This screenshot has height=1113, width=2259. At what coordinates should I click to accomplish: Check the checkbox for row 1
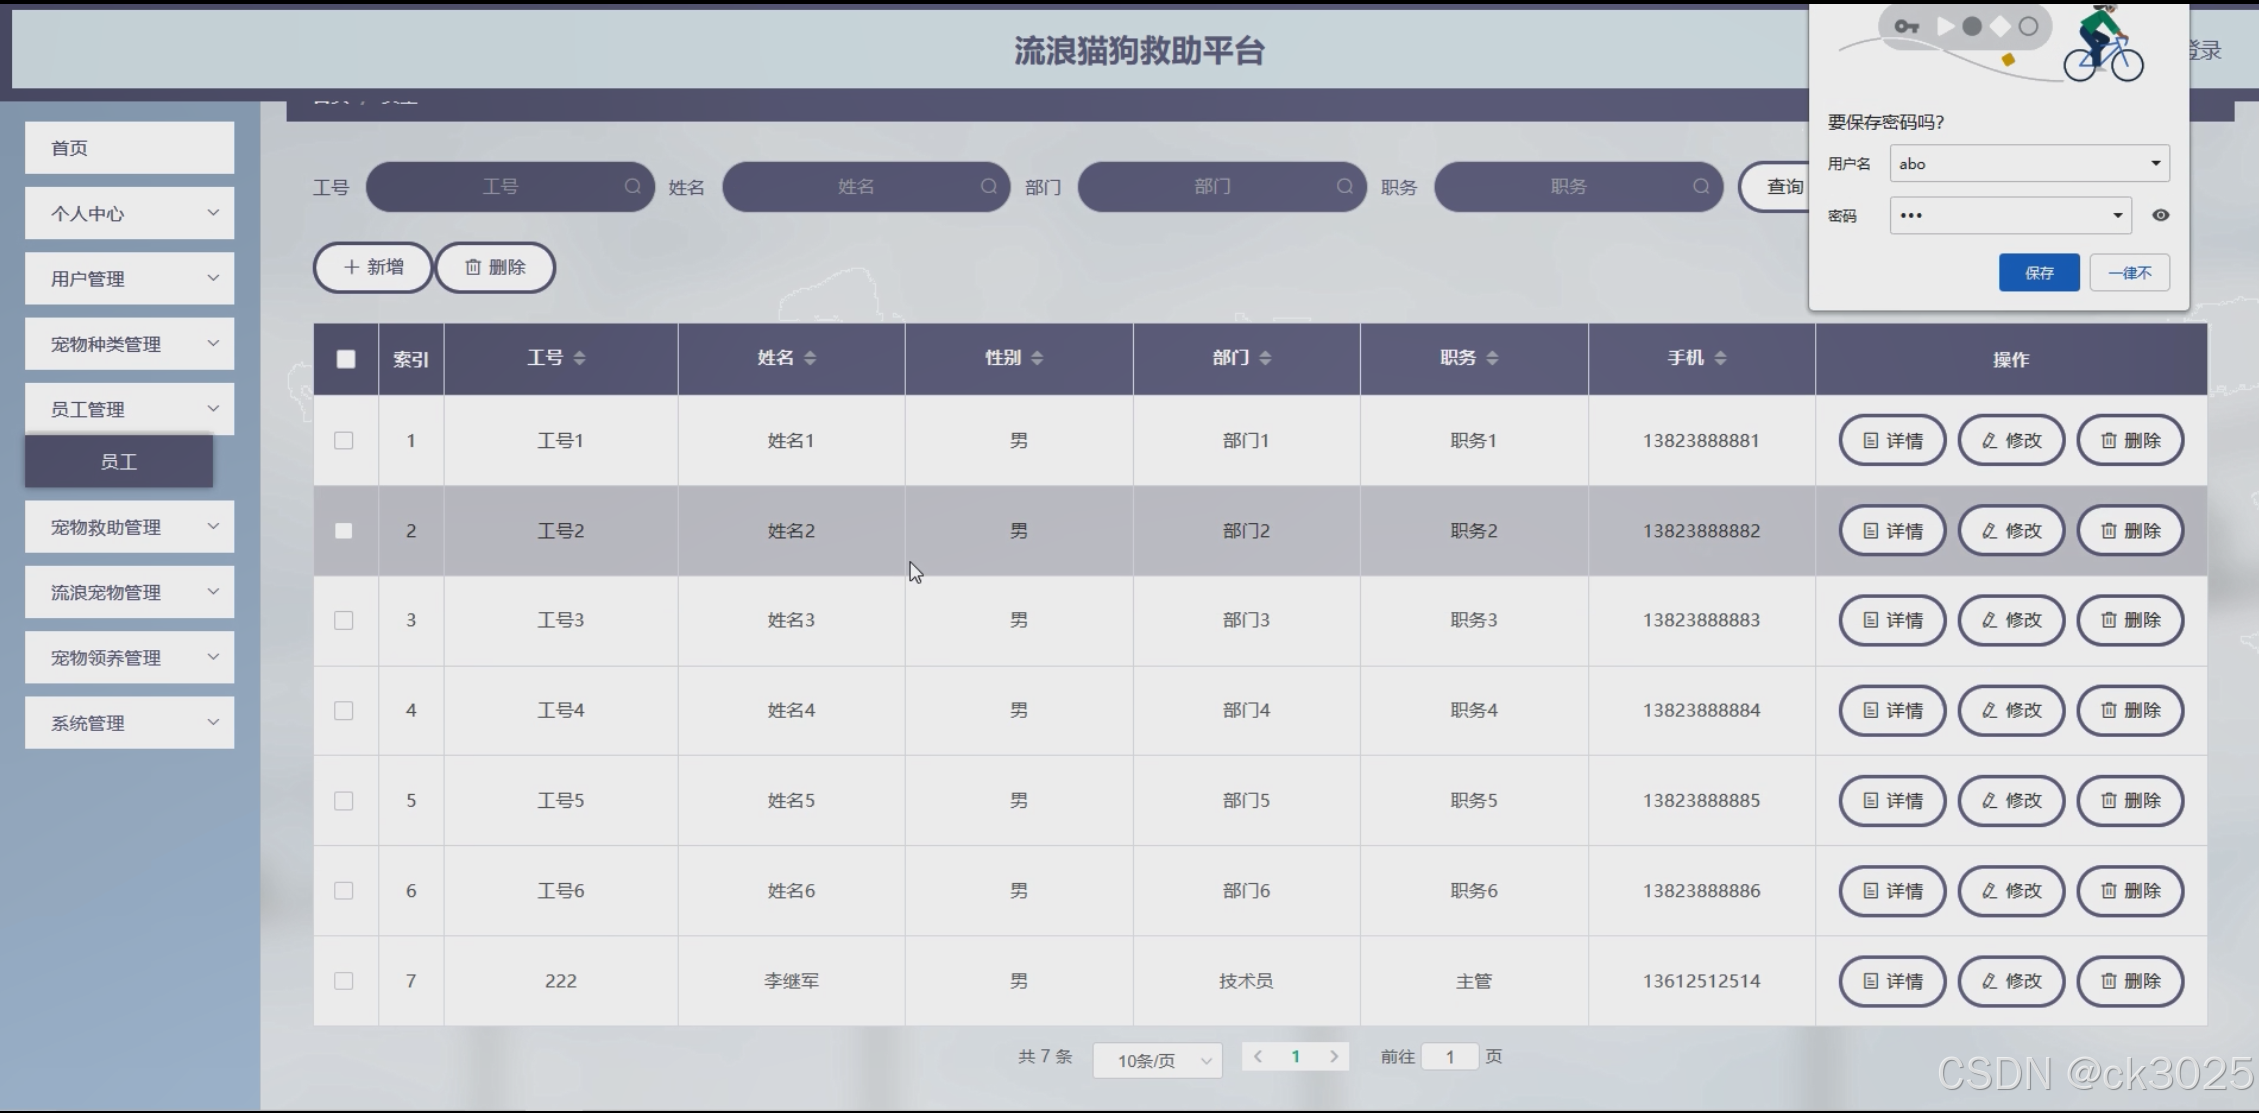pyautogui.click(x=344, y=440)
